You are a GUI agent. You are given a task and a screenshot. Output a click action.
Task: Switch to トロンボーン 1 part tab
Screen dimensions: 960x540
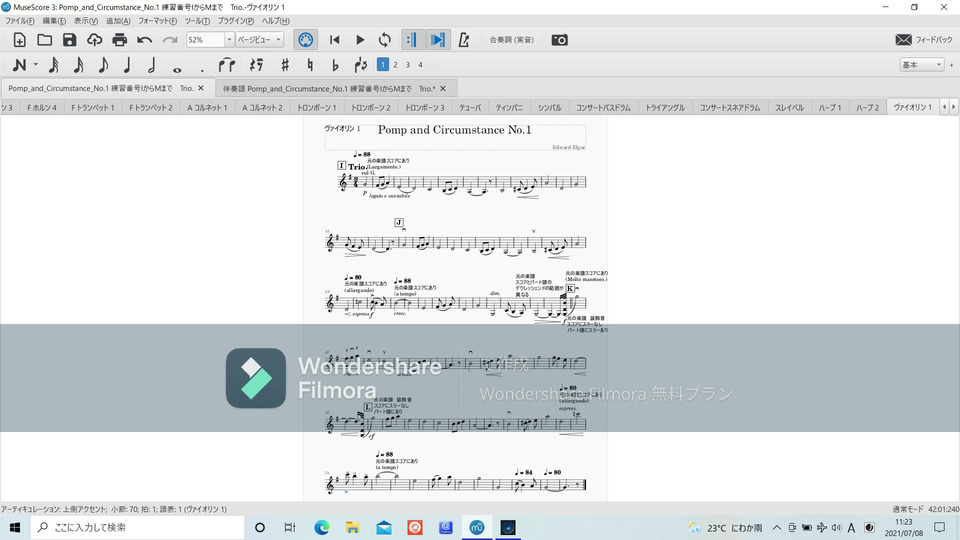pyautogui.click(x=317, y=108)
